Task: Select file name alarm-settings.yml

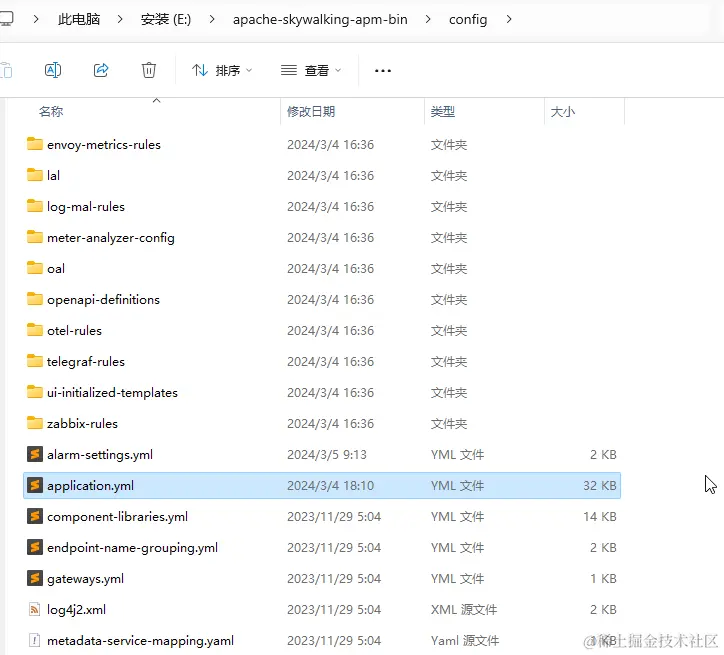Action: click(100, 455)
